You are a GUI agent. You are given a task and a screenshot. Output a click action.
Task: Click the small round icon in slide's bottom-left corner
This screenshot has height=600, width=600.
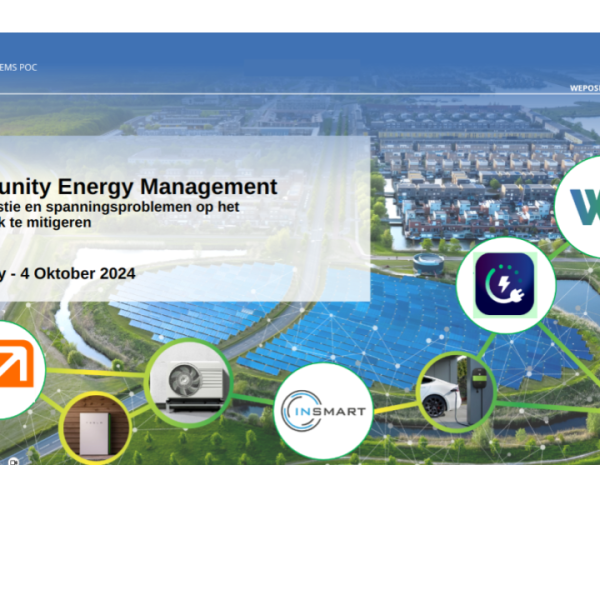[x=13, y=462]
